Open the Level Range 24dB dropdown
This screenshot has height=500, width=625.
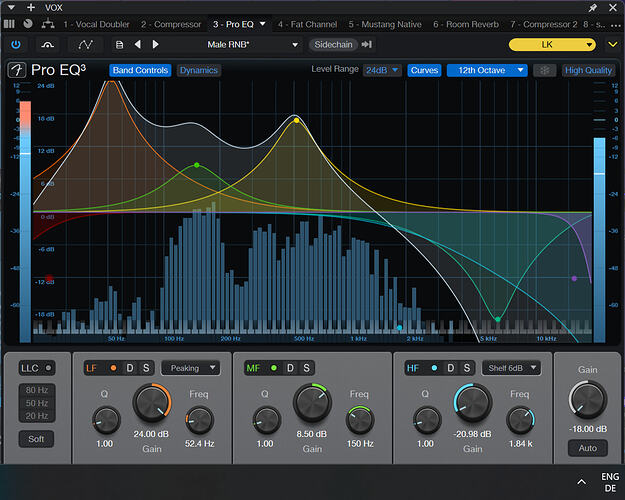[x=382, y=71]
